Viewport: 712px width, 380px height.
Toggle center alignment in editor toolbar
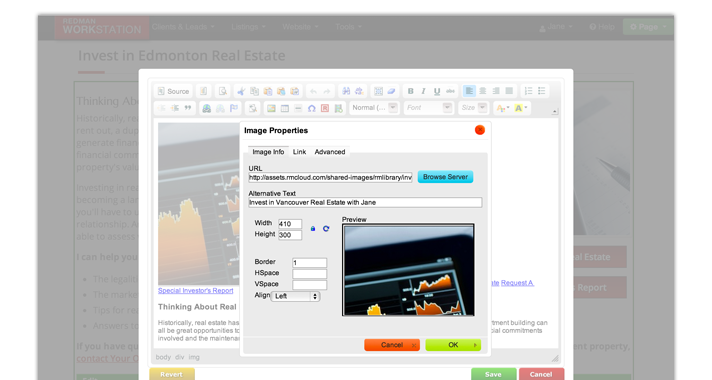click(483, 91)
